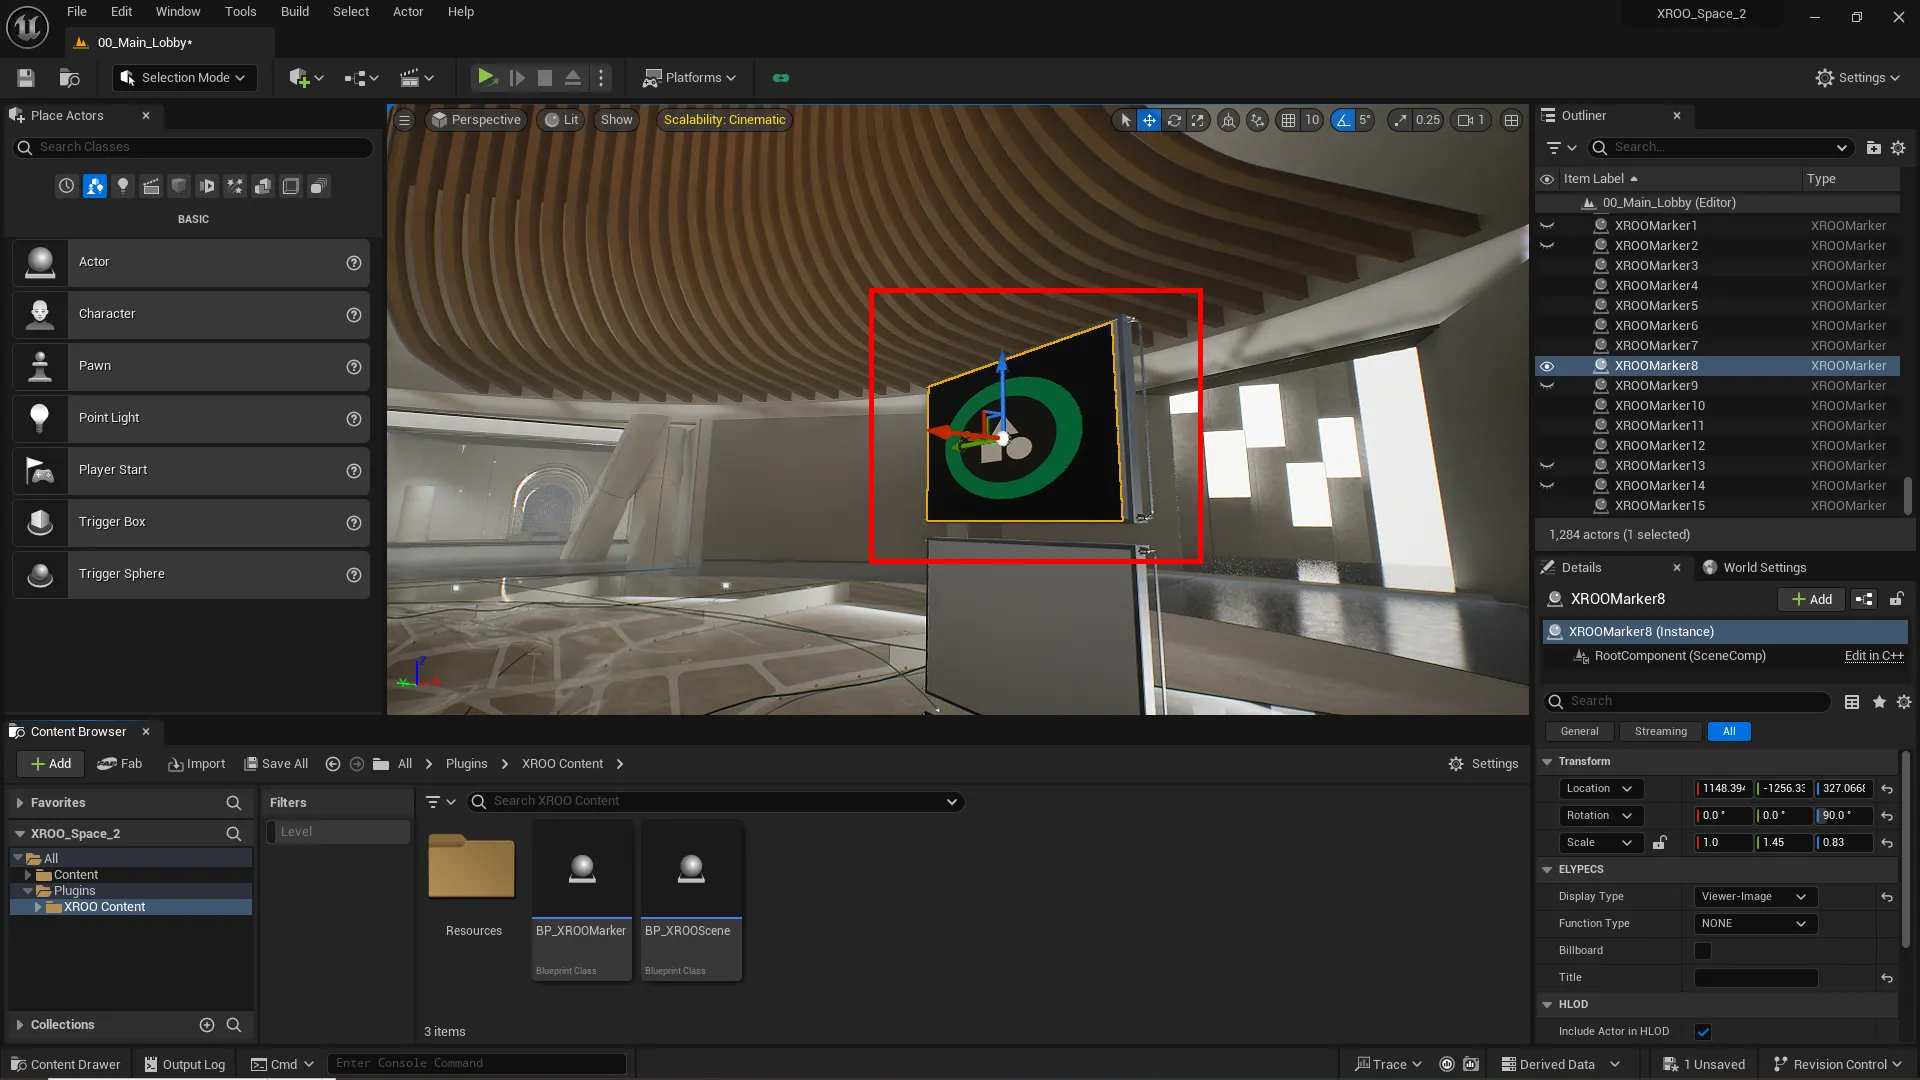Toggle grid snapping icon in viewport
Viewport: 1920px width, 1080px height.
(1288, 120)
